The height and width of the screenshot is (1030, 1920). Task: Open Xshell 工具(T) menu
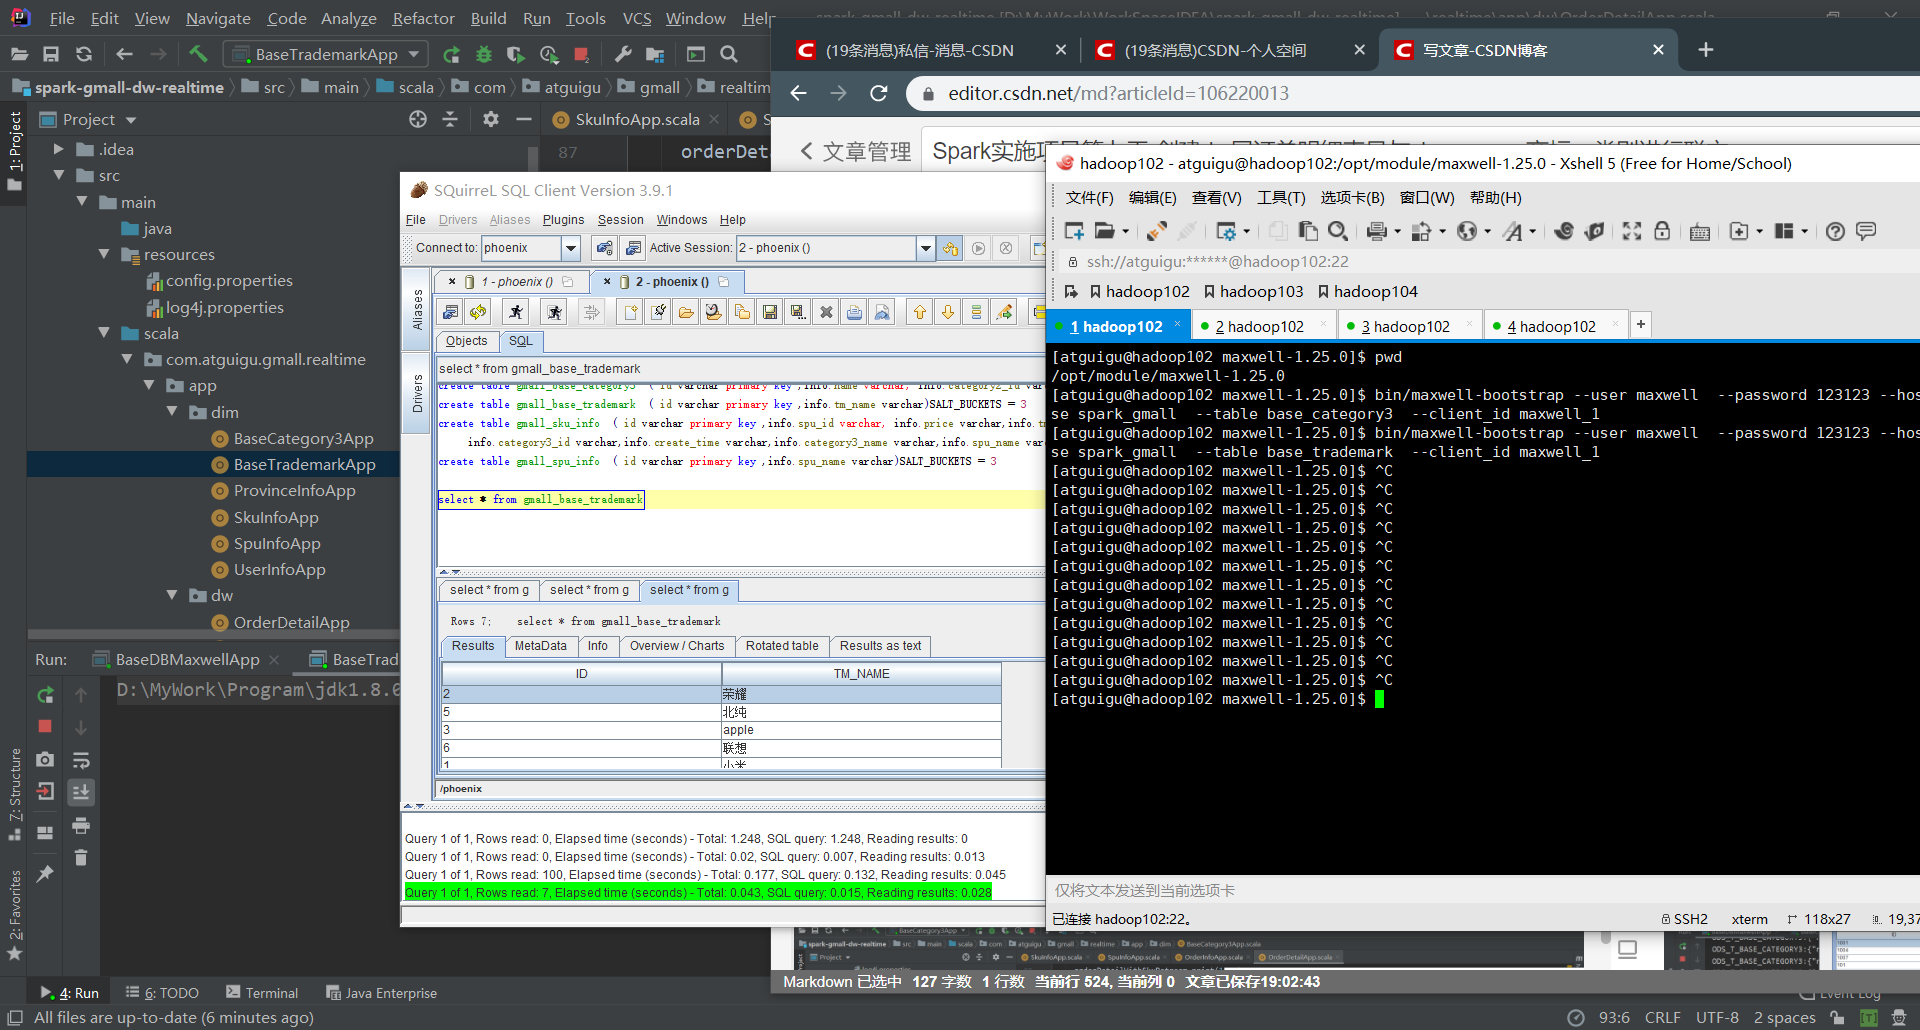(1281, 198)
